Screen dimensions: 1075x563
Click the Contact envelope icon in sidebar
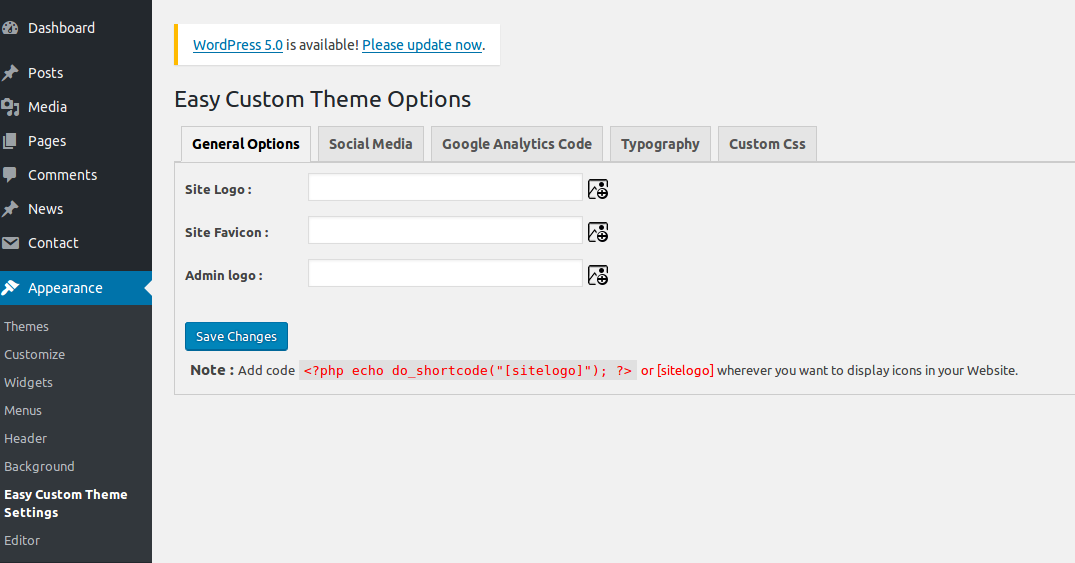coord(10,243)
